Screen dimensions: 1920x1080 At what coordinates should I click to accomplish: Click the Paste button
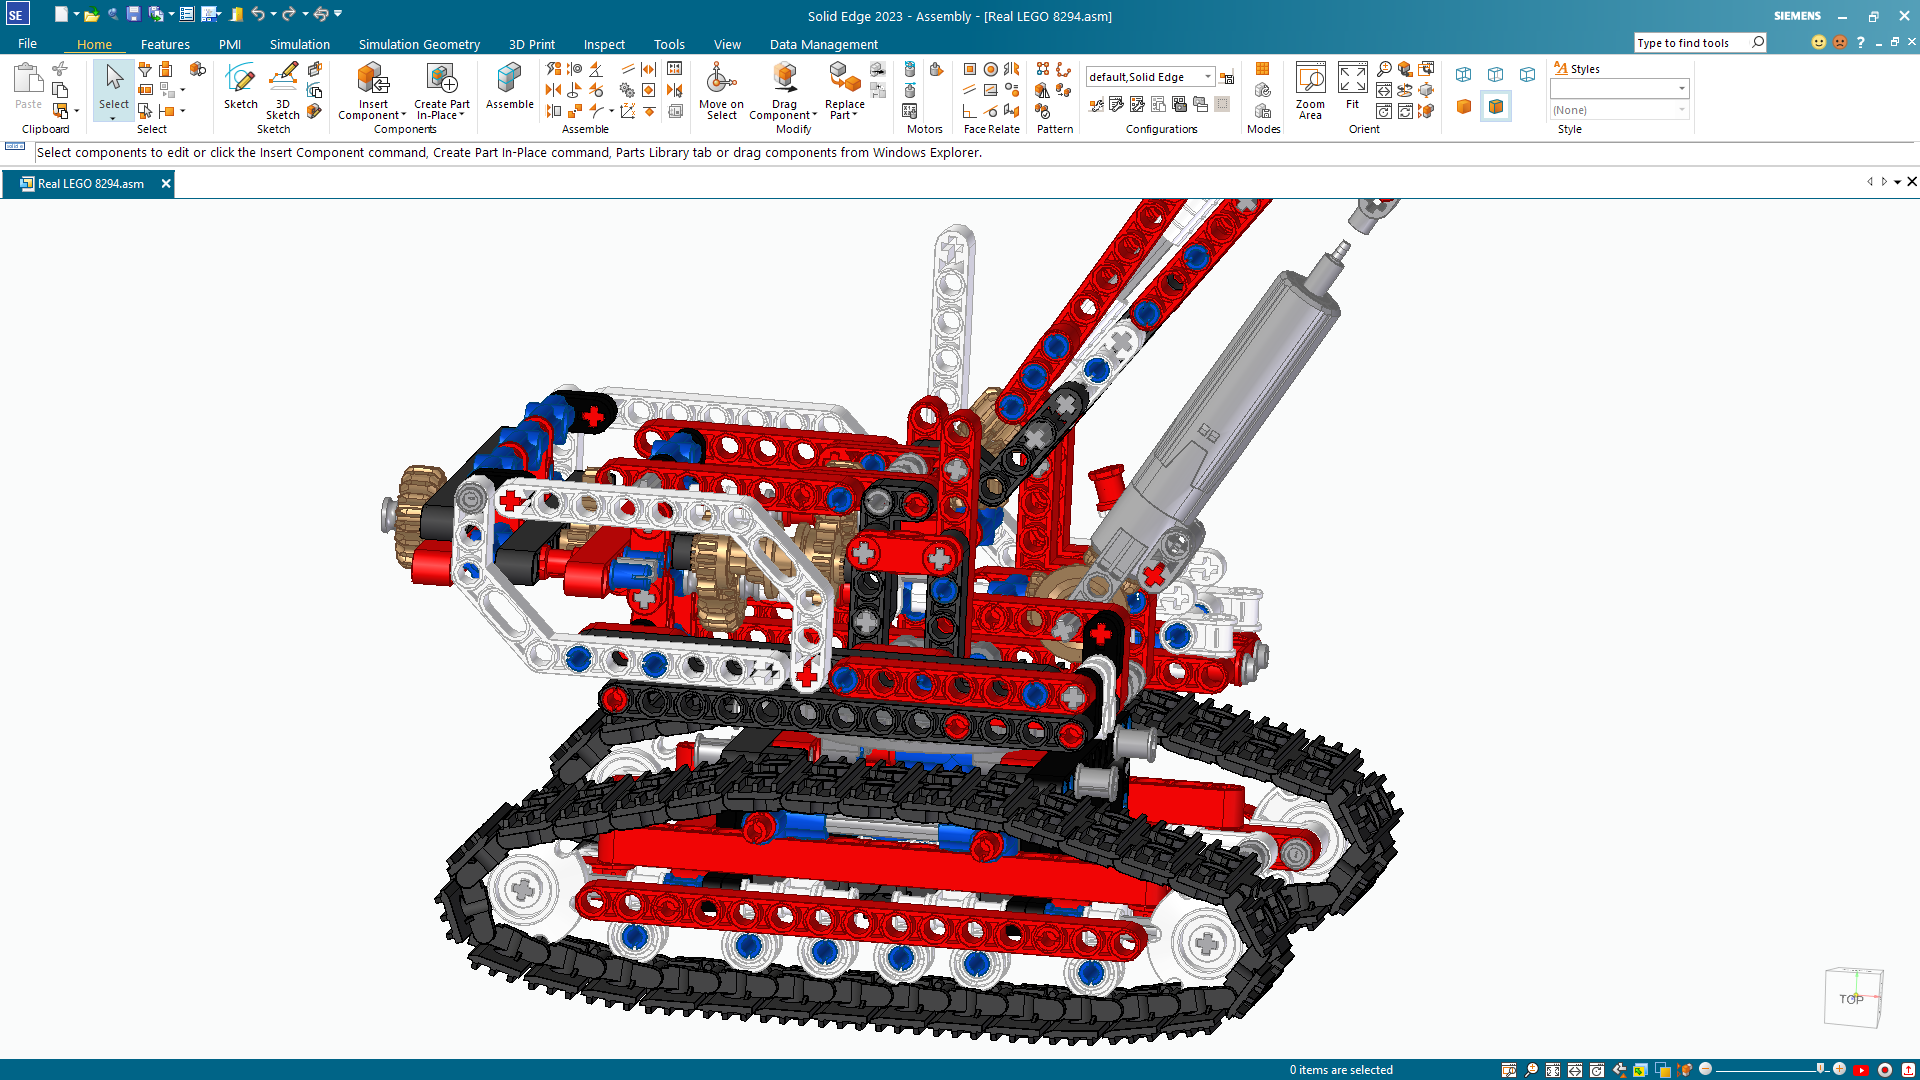28,86
